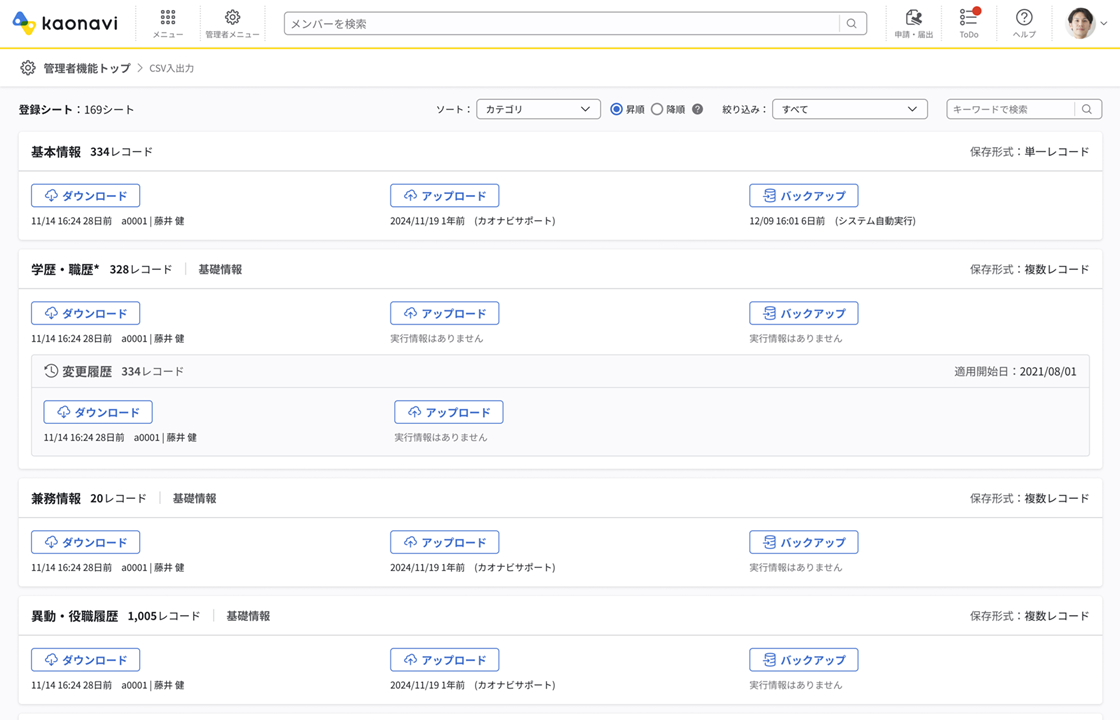Click アップロード for 学歴・職歴 sheet
The height and width of the screenshot is (720, 1120).
[444, 313]
